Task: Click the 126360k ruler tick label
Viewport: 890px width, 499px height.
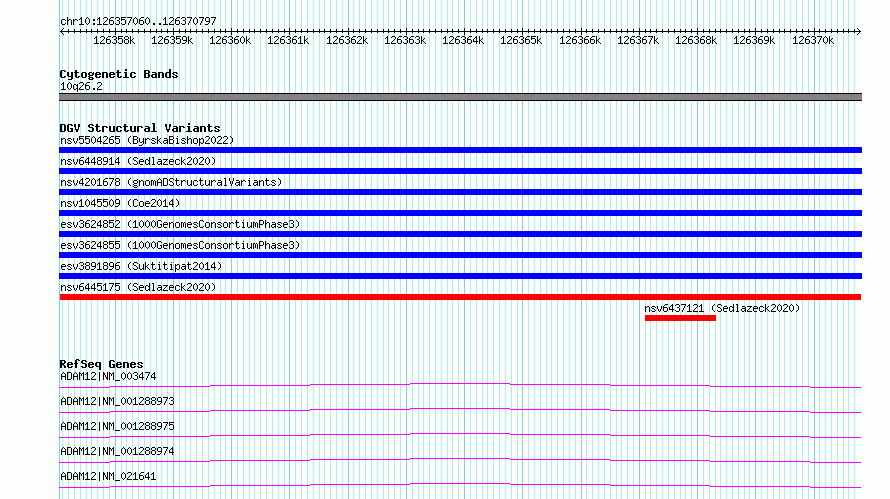Action: [x=230, y=40]
